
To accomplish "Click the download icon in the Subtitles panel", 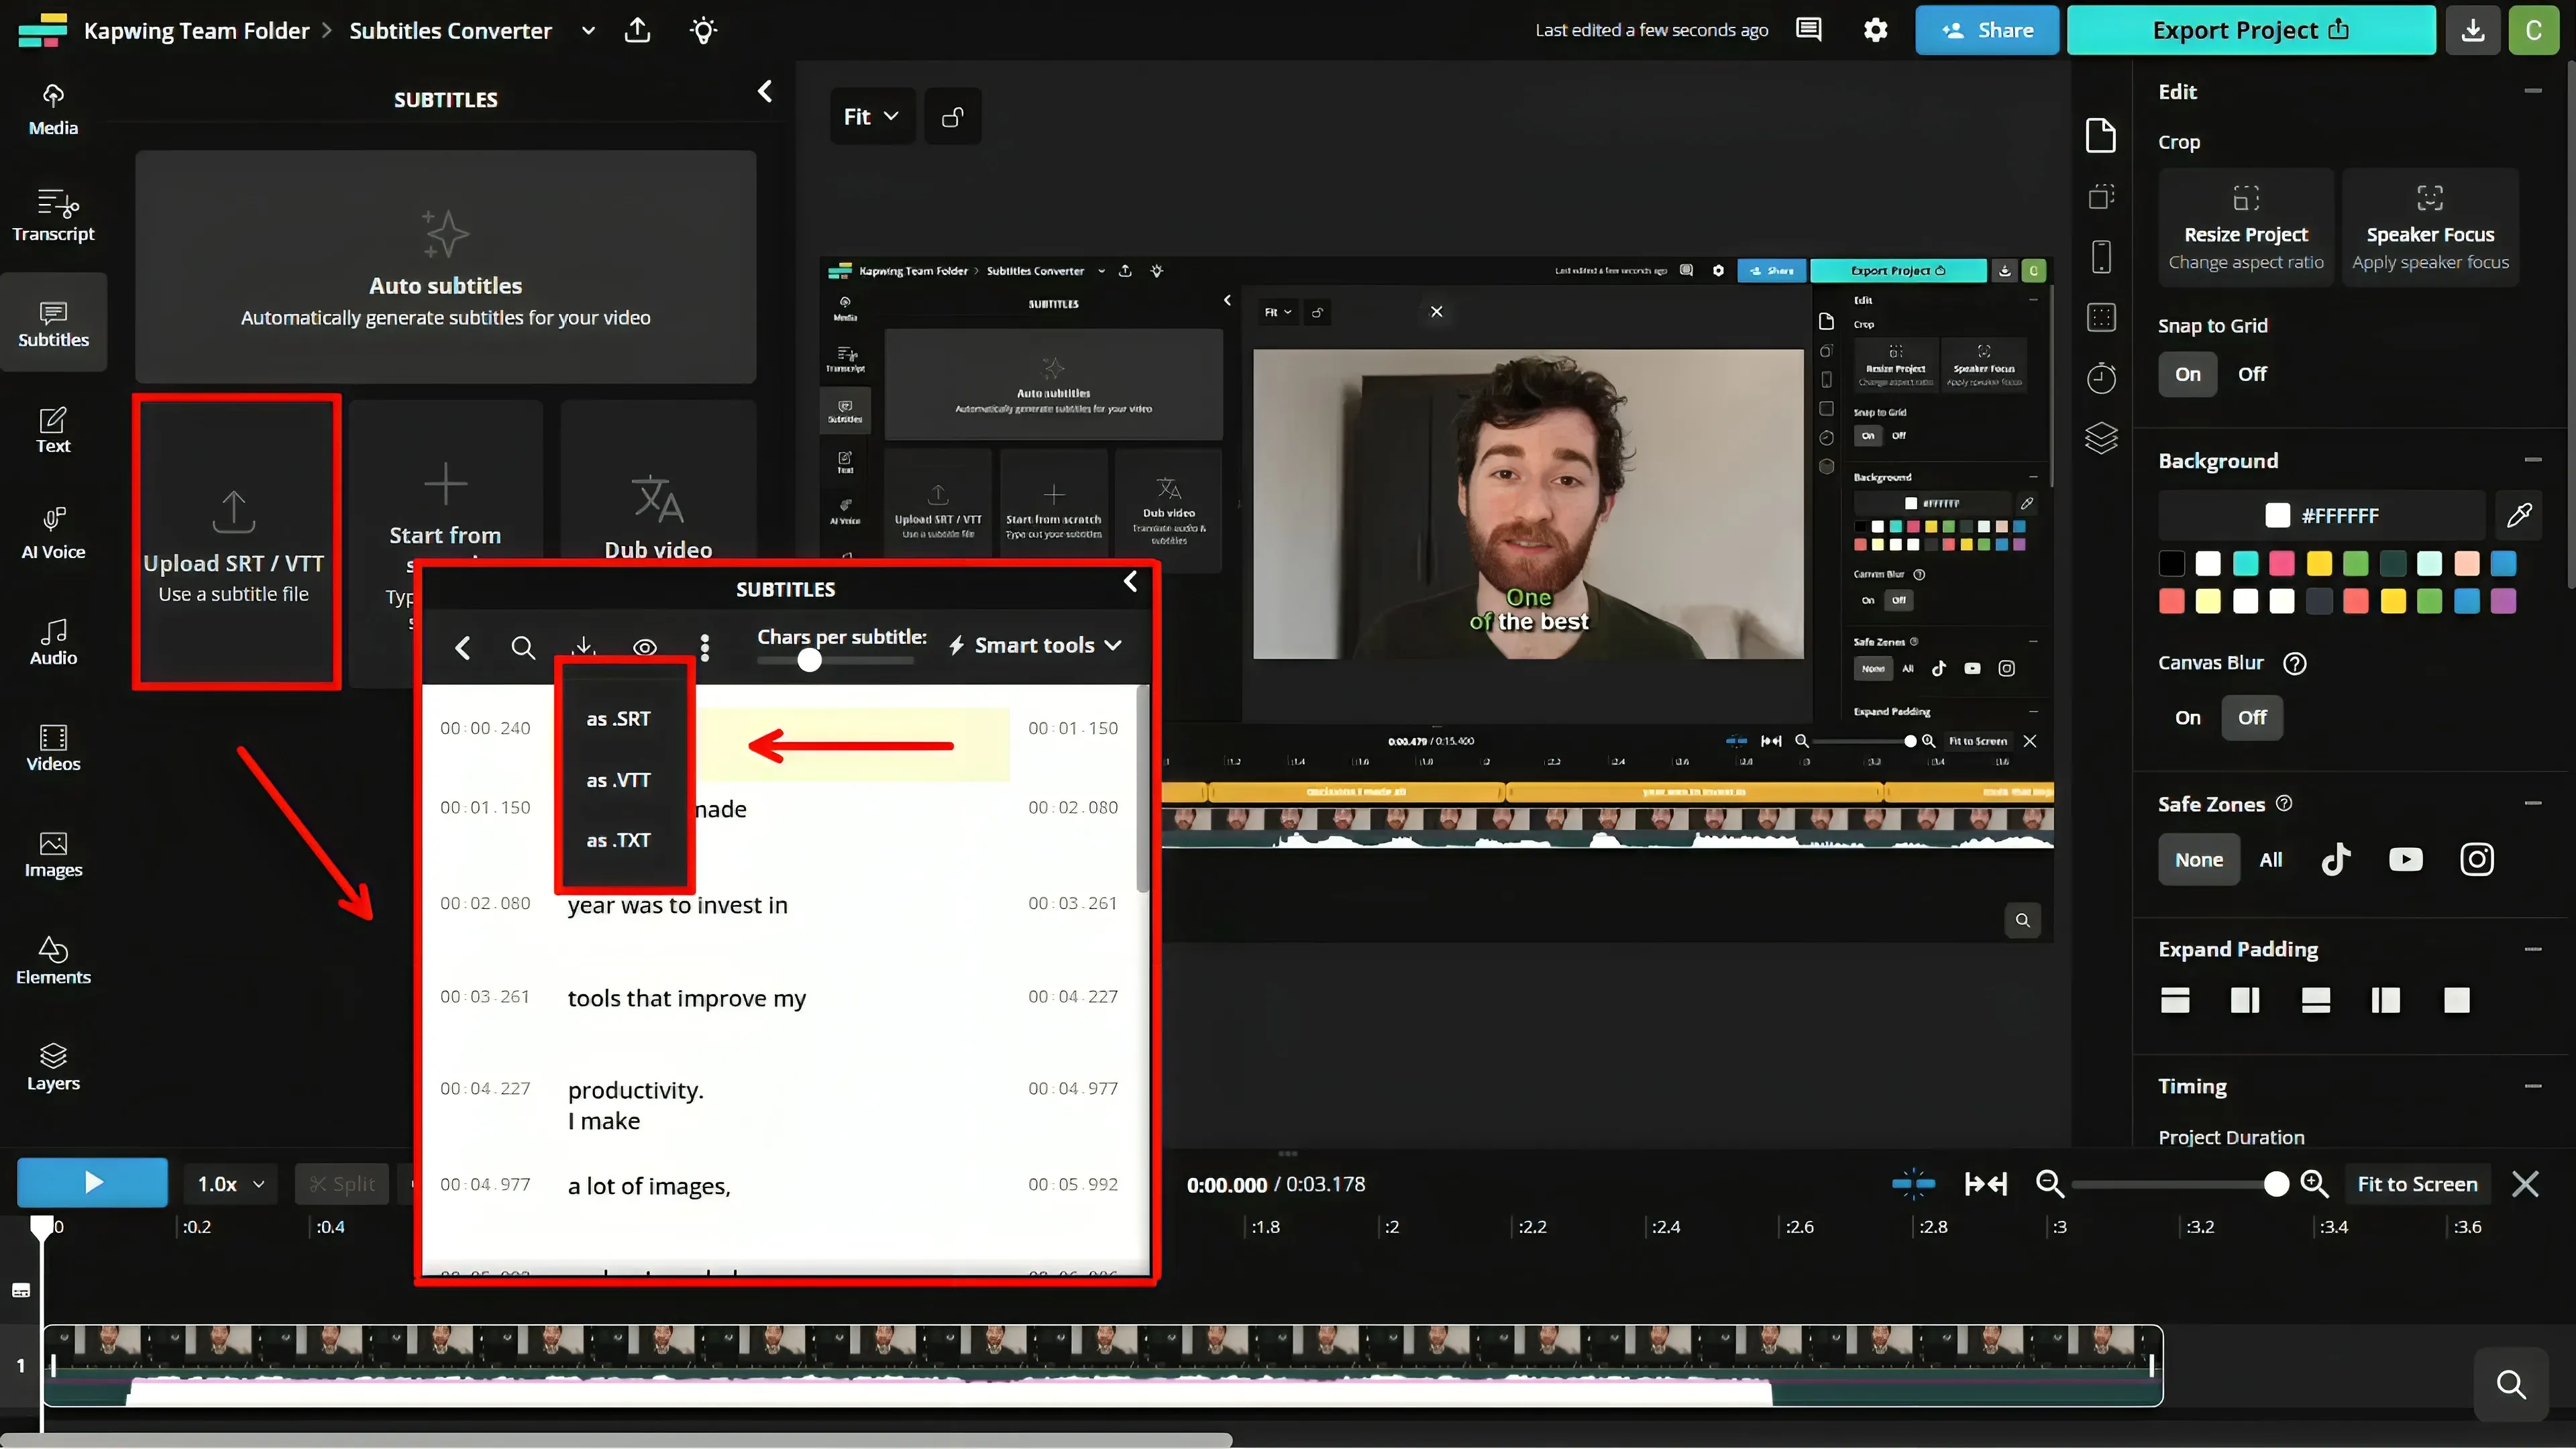I will tap(584, 647).
